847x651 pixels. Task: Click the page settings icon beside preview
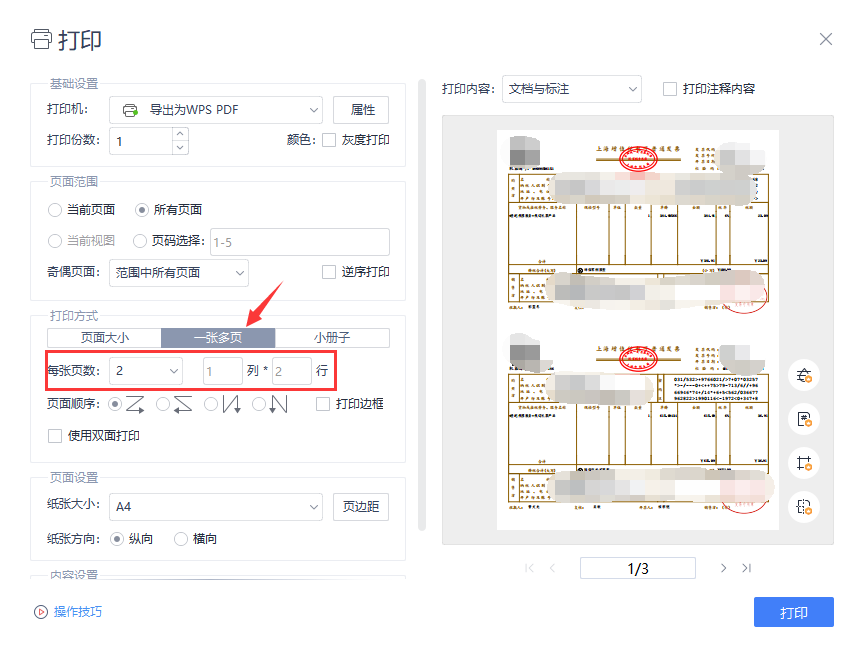point(804,419)
